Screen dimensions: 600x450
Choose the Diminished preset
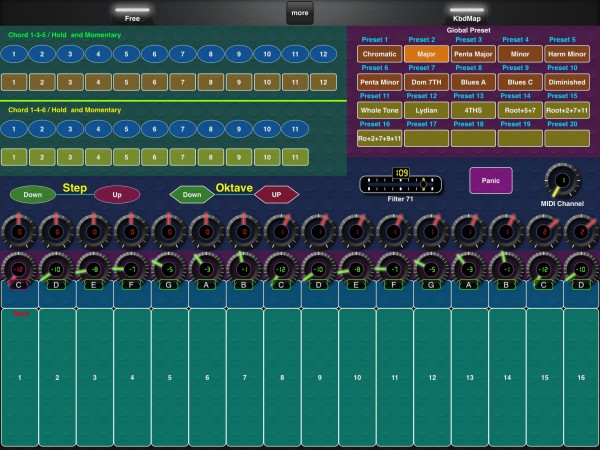pyautogui.click(x=567, y=82)
